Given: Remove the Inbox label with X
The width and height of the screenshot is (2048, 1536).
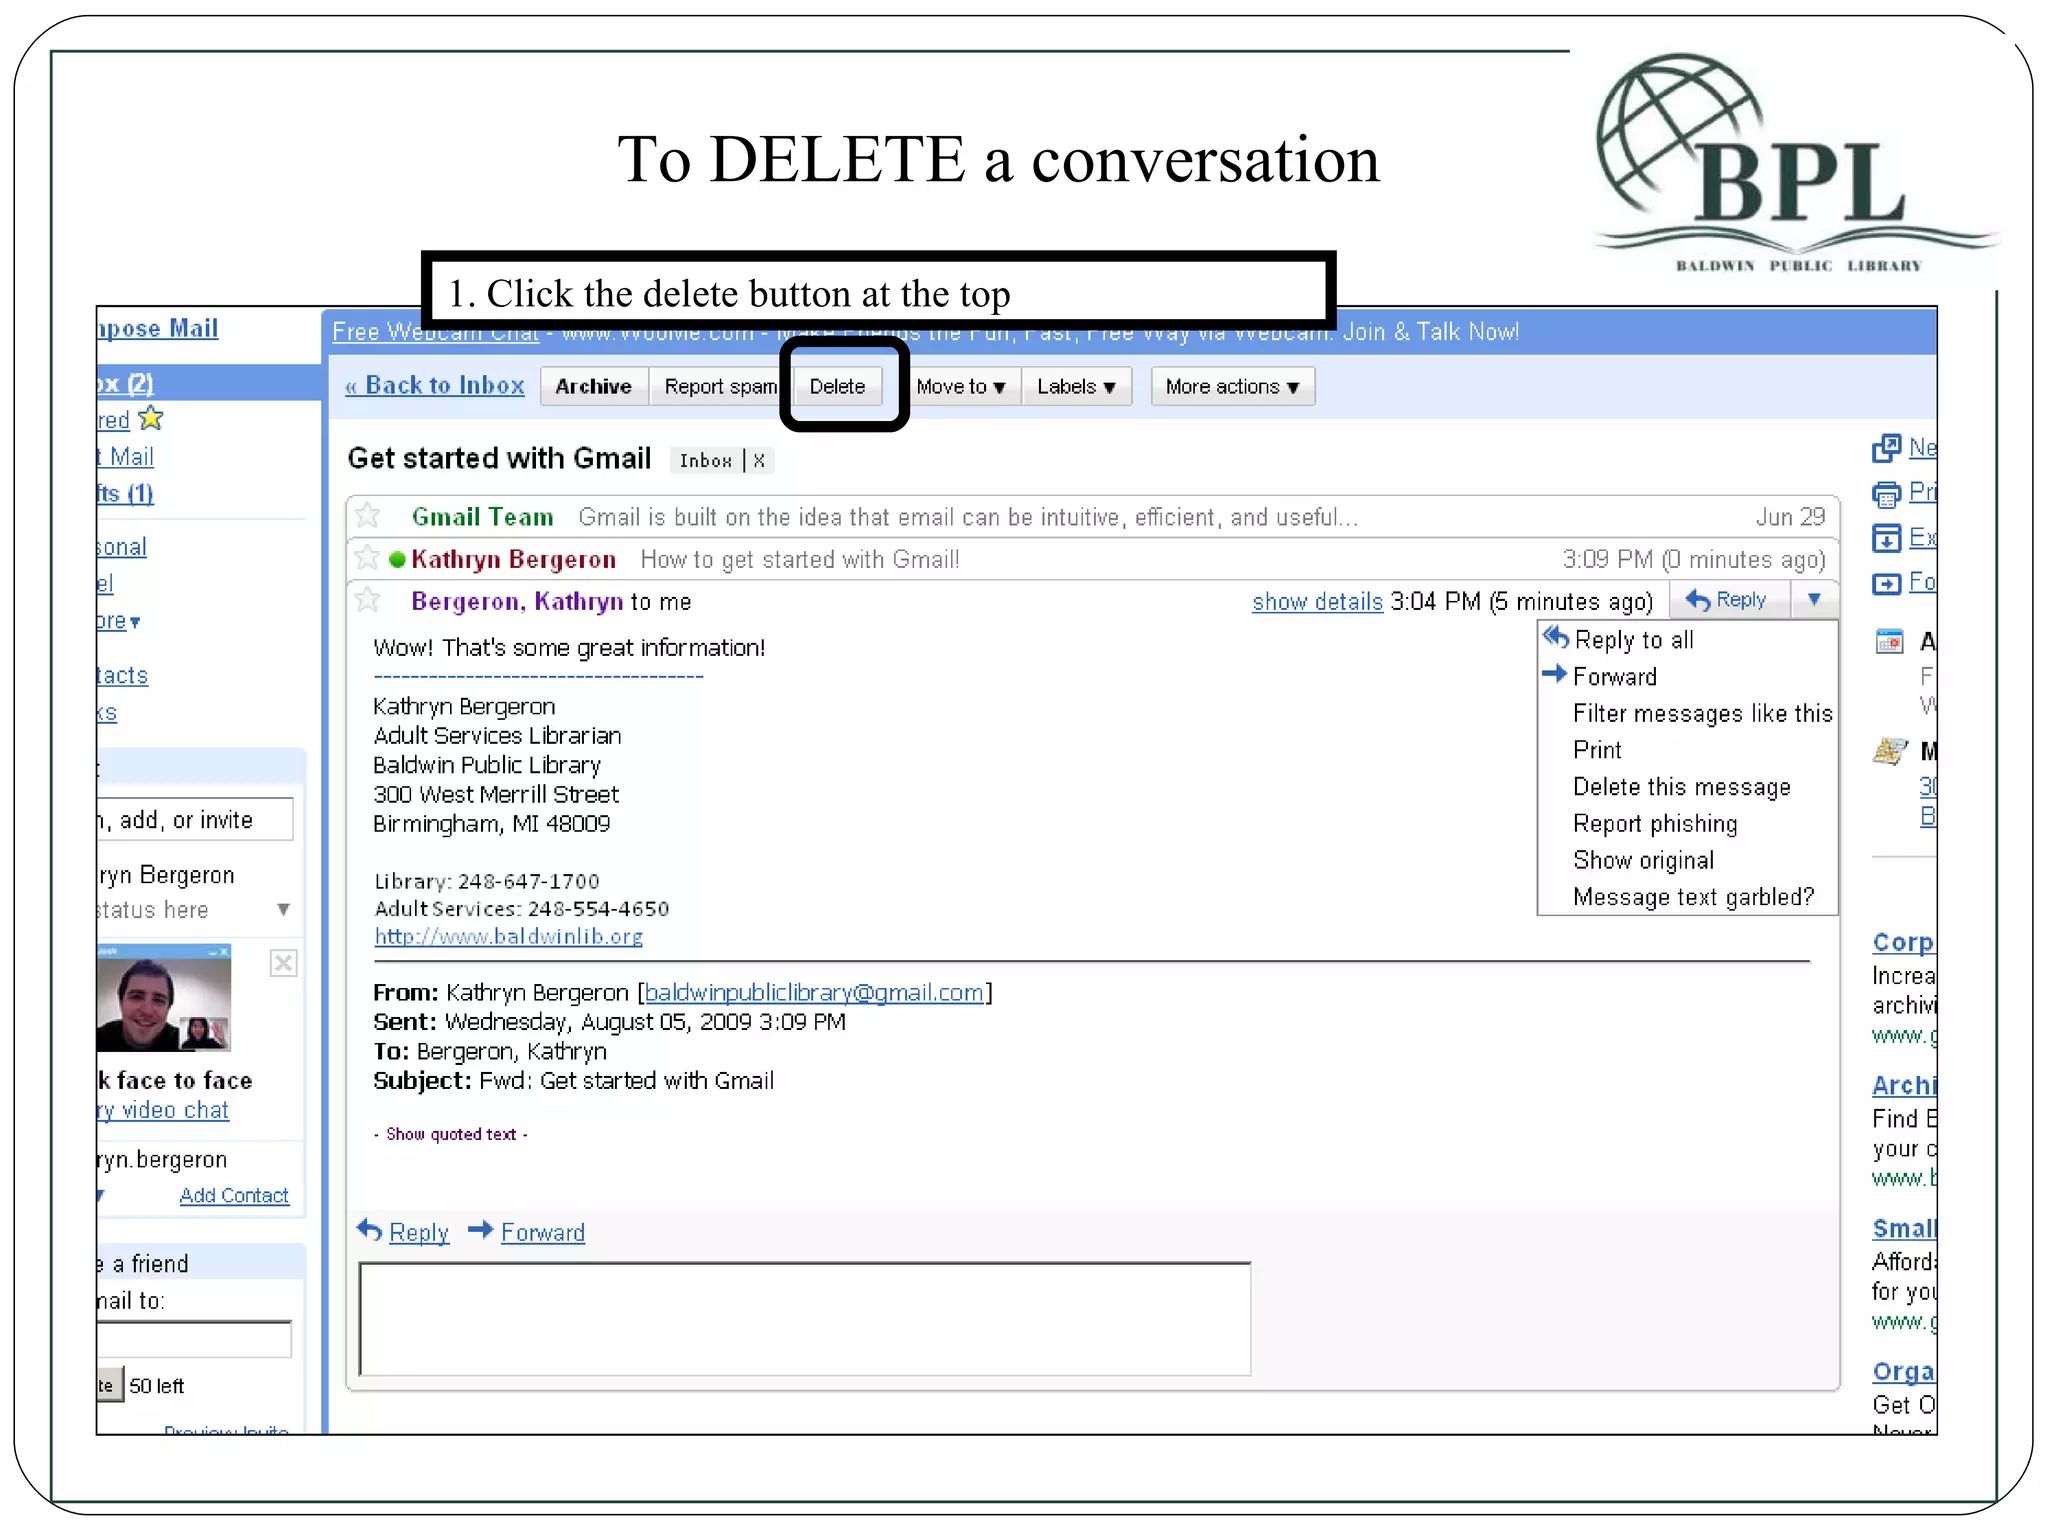Looking at the screenshot, I should 759,461.
